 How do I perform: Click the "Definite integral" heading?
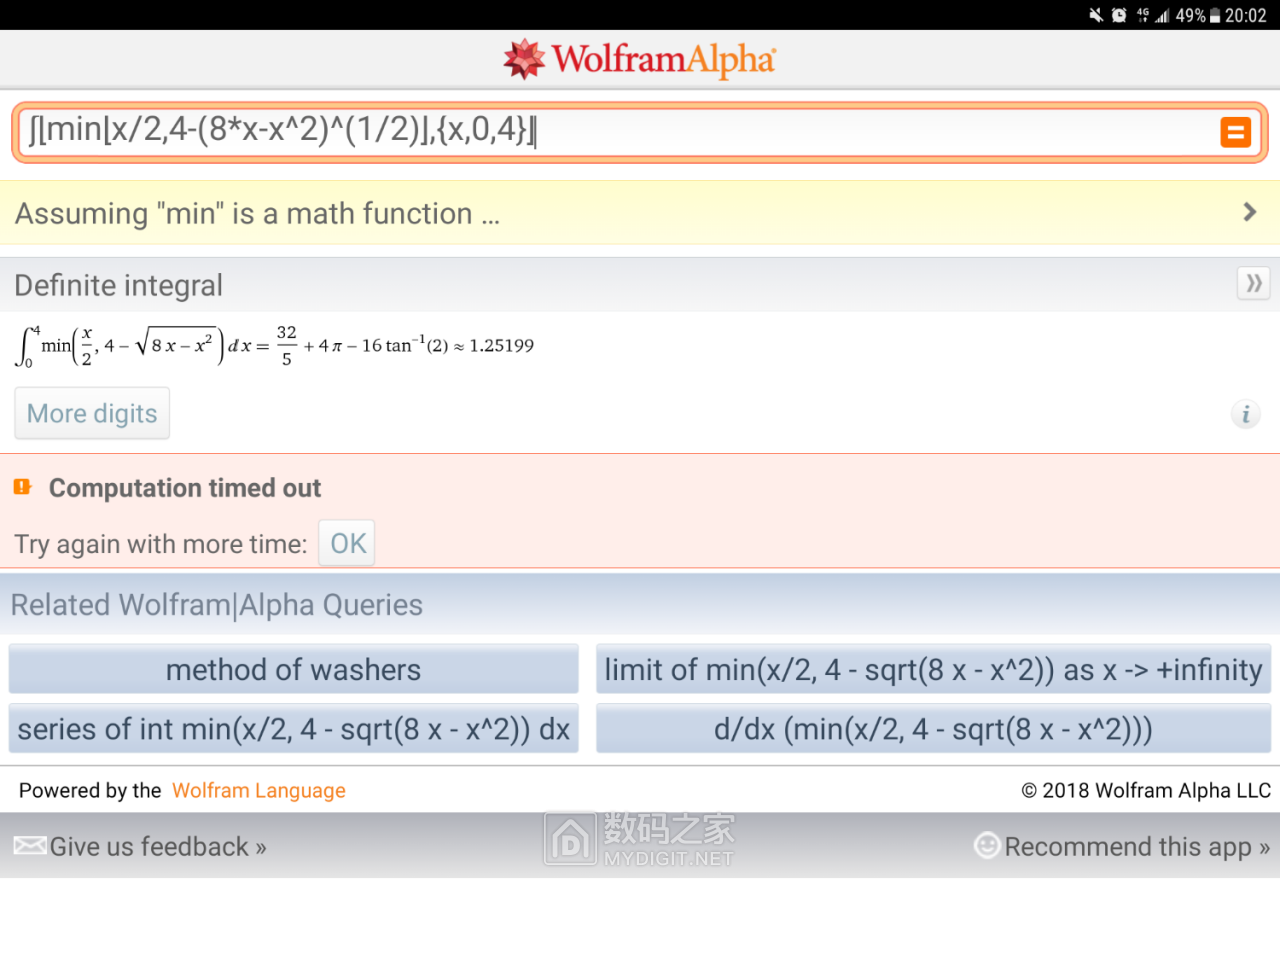(118, 285)
